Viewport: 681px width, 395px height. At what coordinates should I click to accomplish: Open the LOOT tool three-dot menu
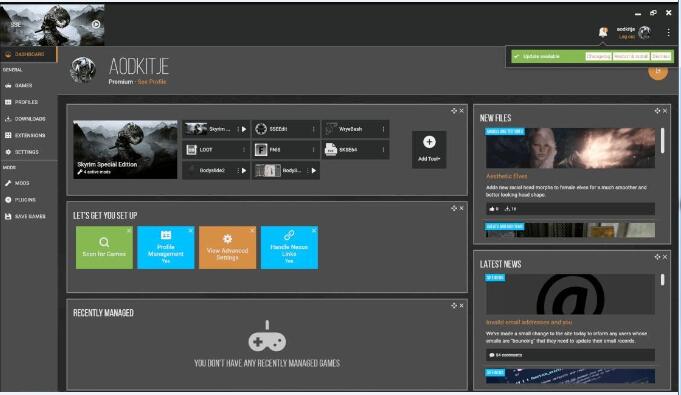click(244, 149)
